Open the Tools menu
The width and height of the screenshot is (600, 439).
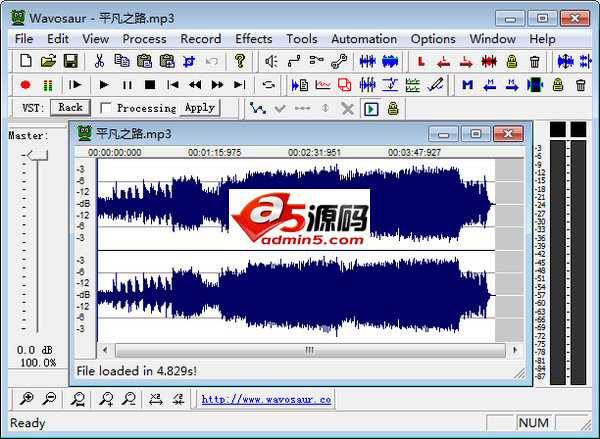(x=302, y=39)
